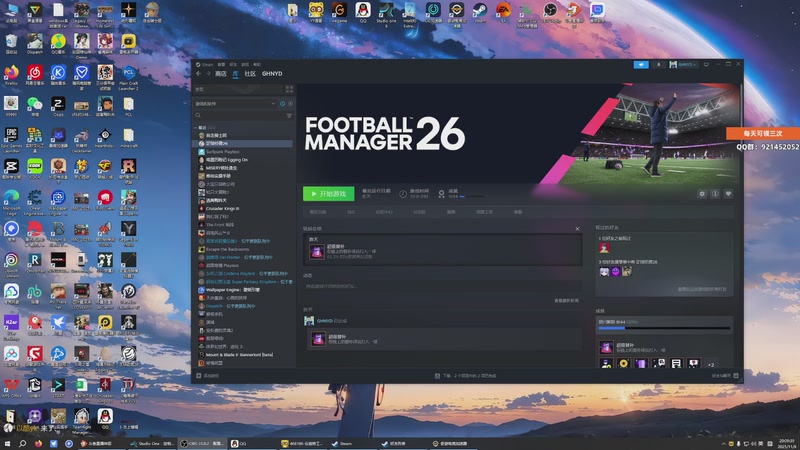Open Microsoft Edge desktop icon

[x=11, y=202]
